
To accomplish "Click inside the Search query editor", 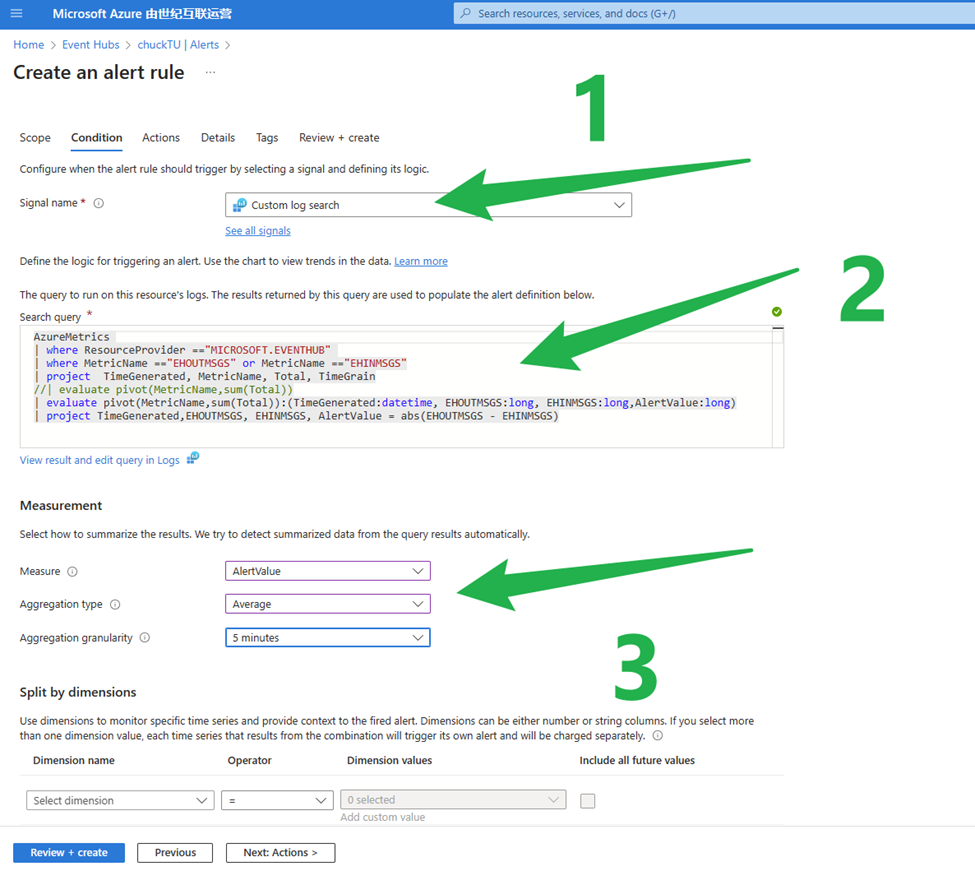I will click(400, 432).
